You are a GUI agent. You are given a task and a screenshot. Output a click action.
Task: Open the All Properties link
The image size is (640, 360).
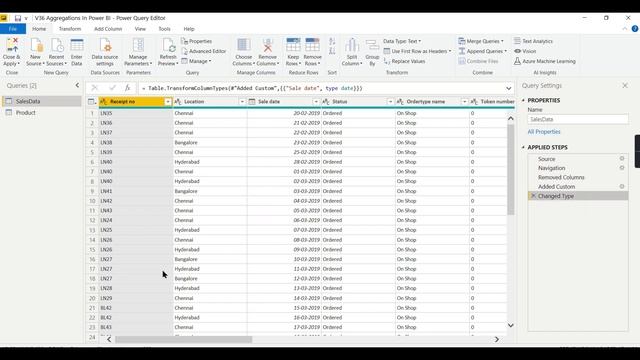click(x=544, y=132)
